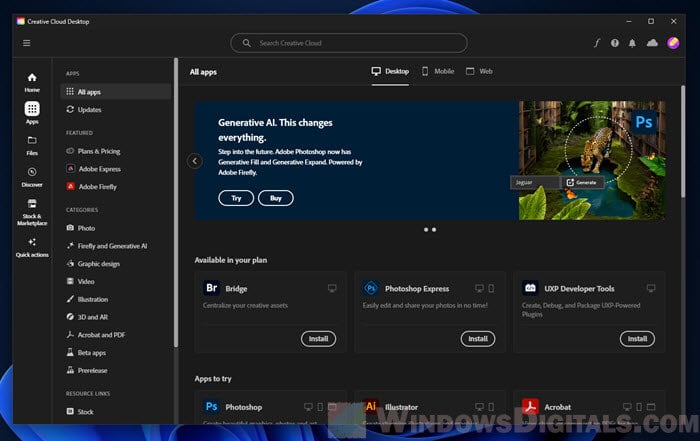Open Files in the left rail
Image resolution: width=700 pixels, height=441 pixels.
point(32,146)
